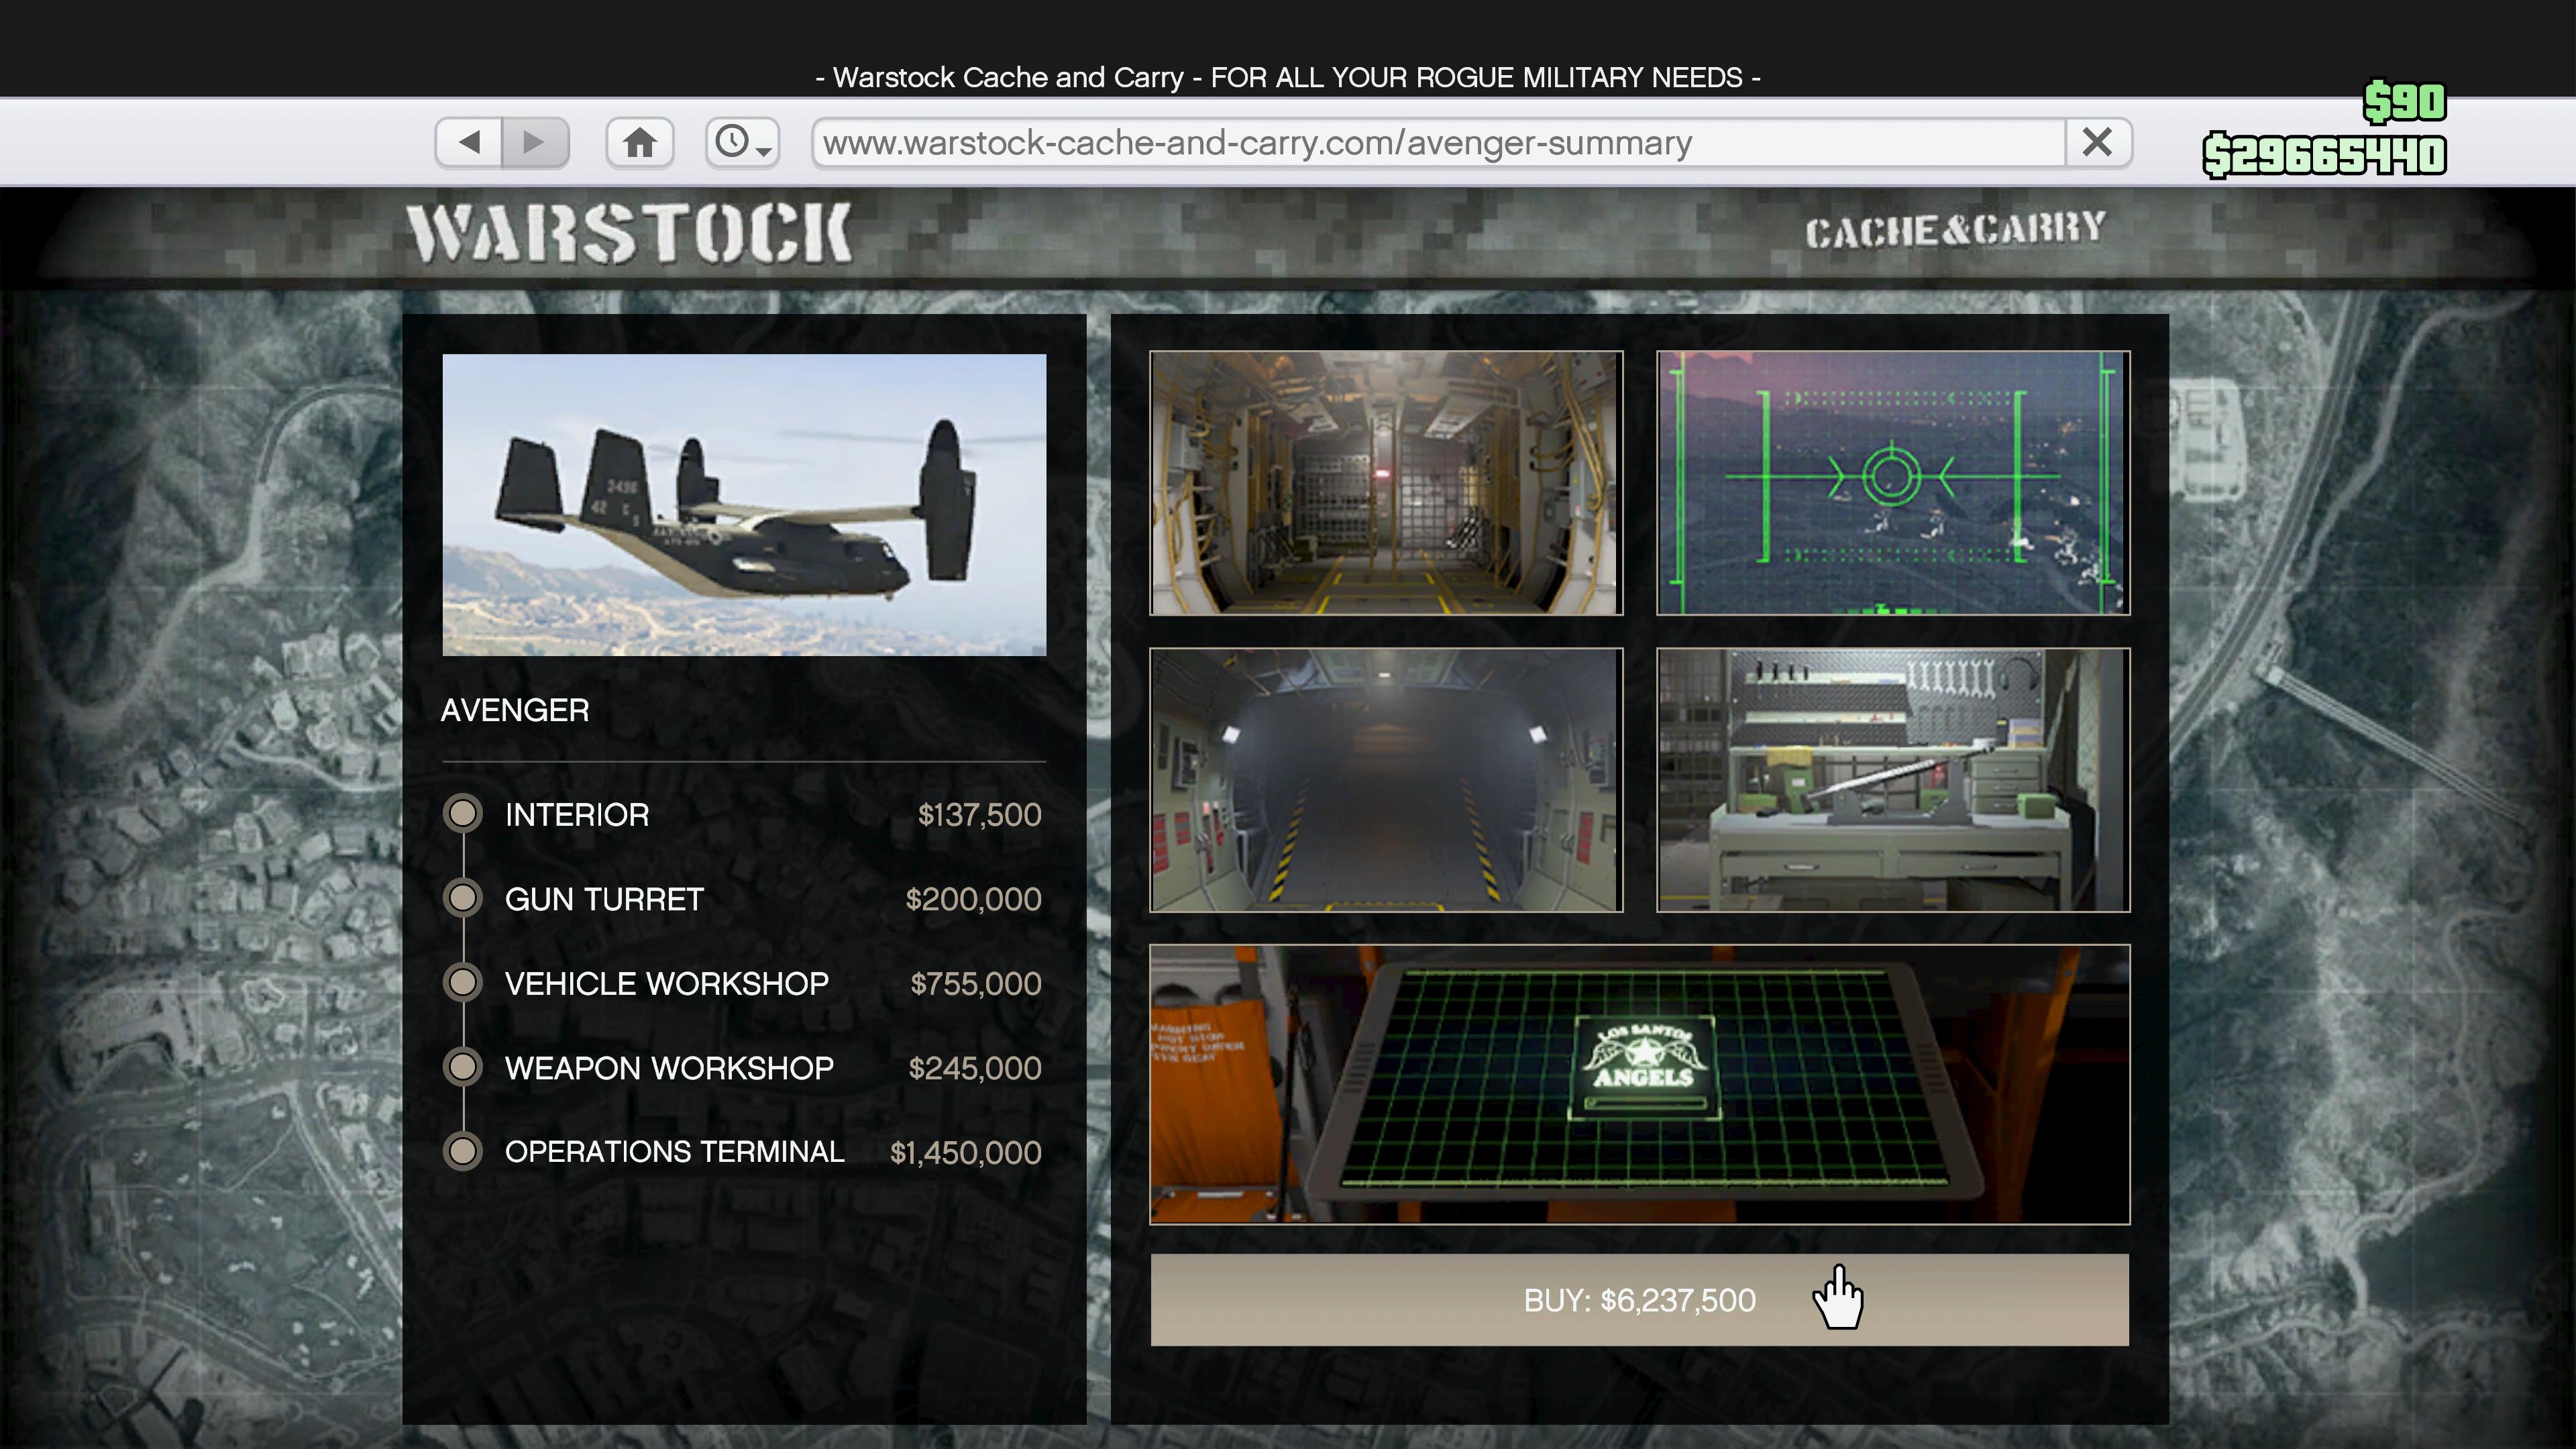Select the Vehicle Workshop radio bullet
The width and height of the screenshot is (2576, 1449).
462,983
